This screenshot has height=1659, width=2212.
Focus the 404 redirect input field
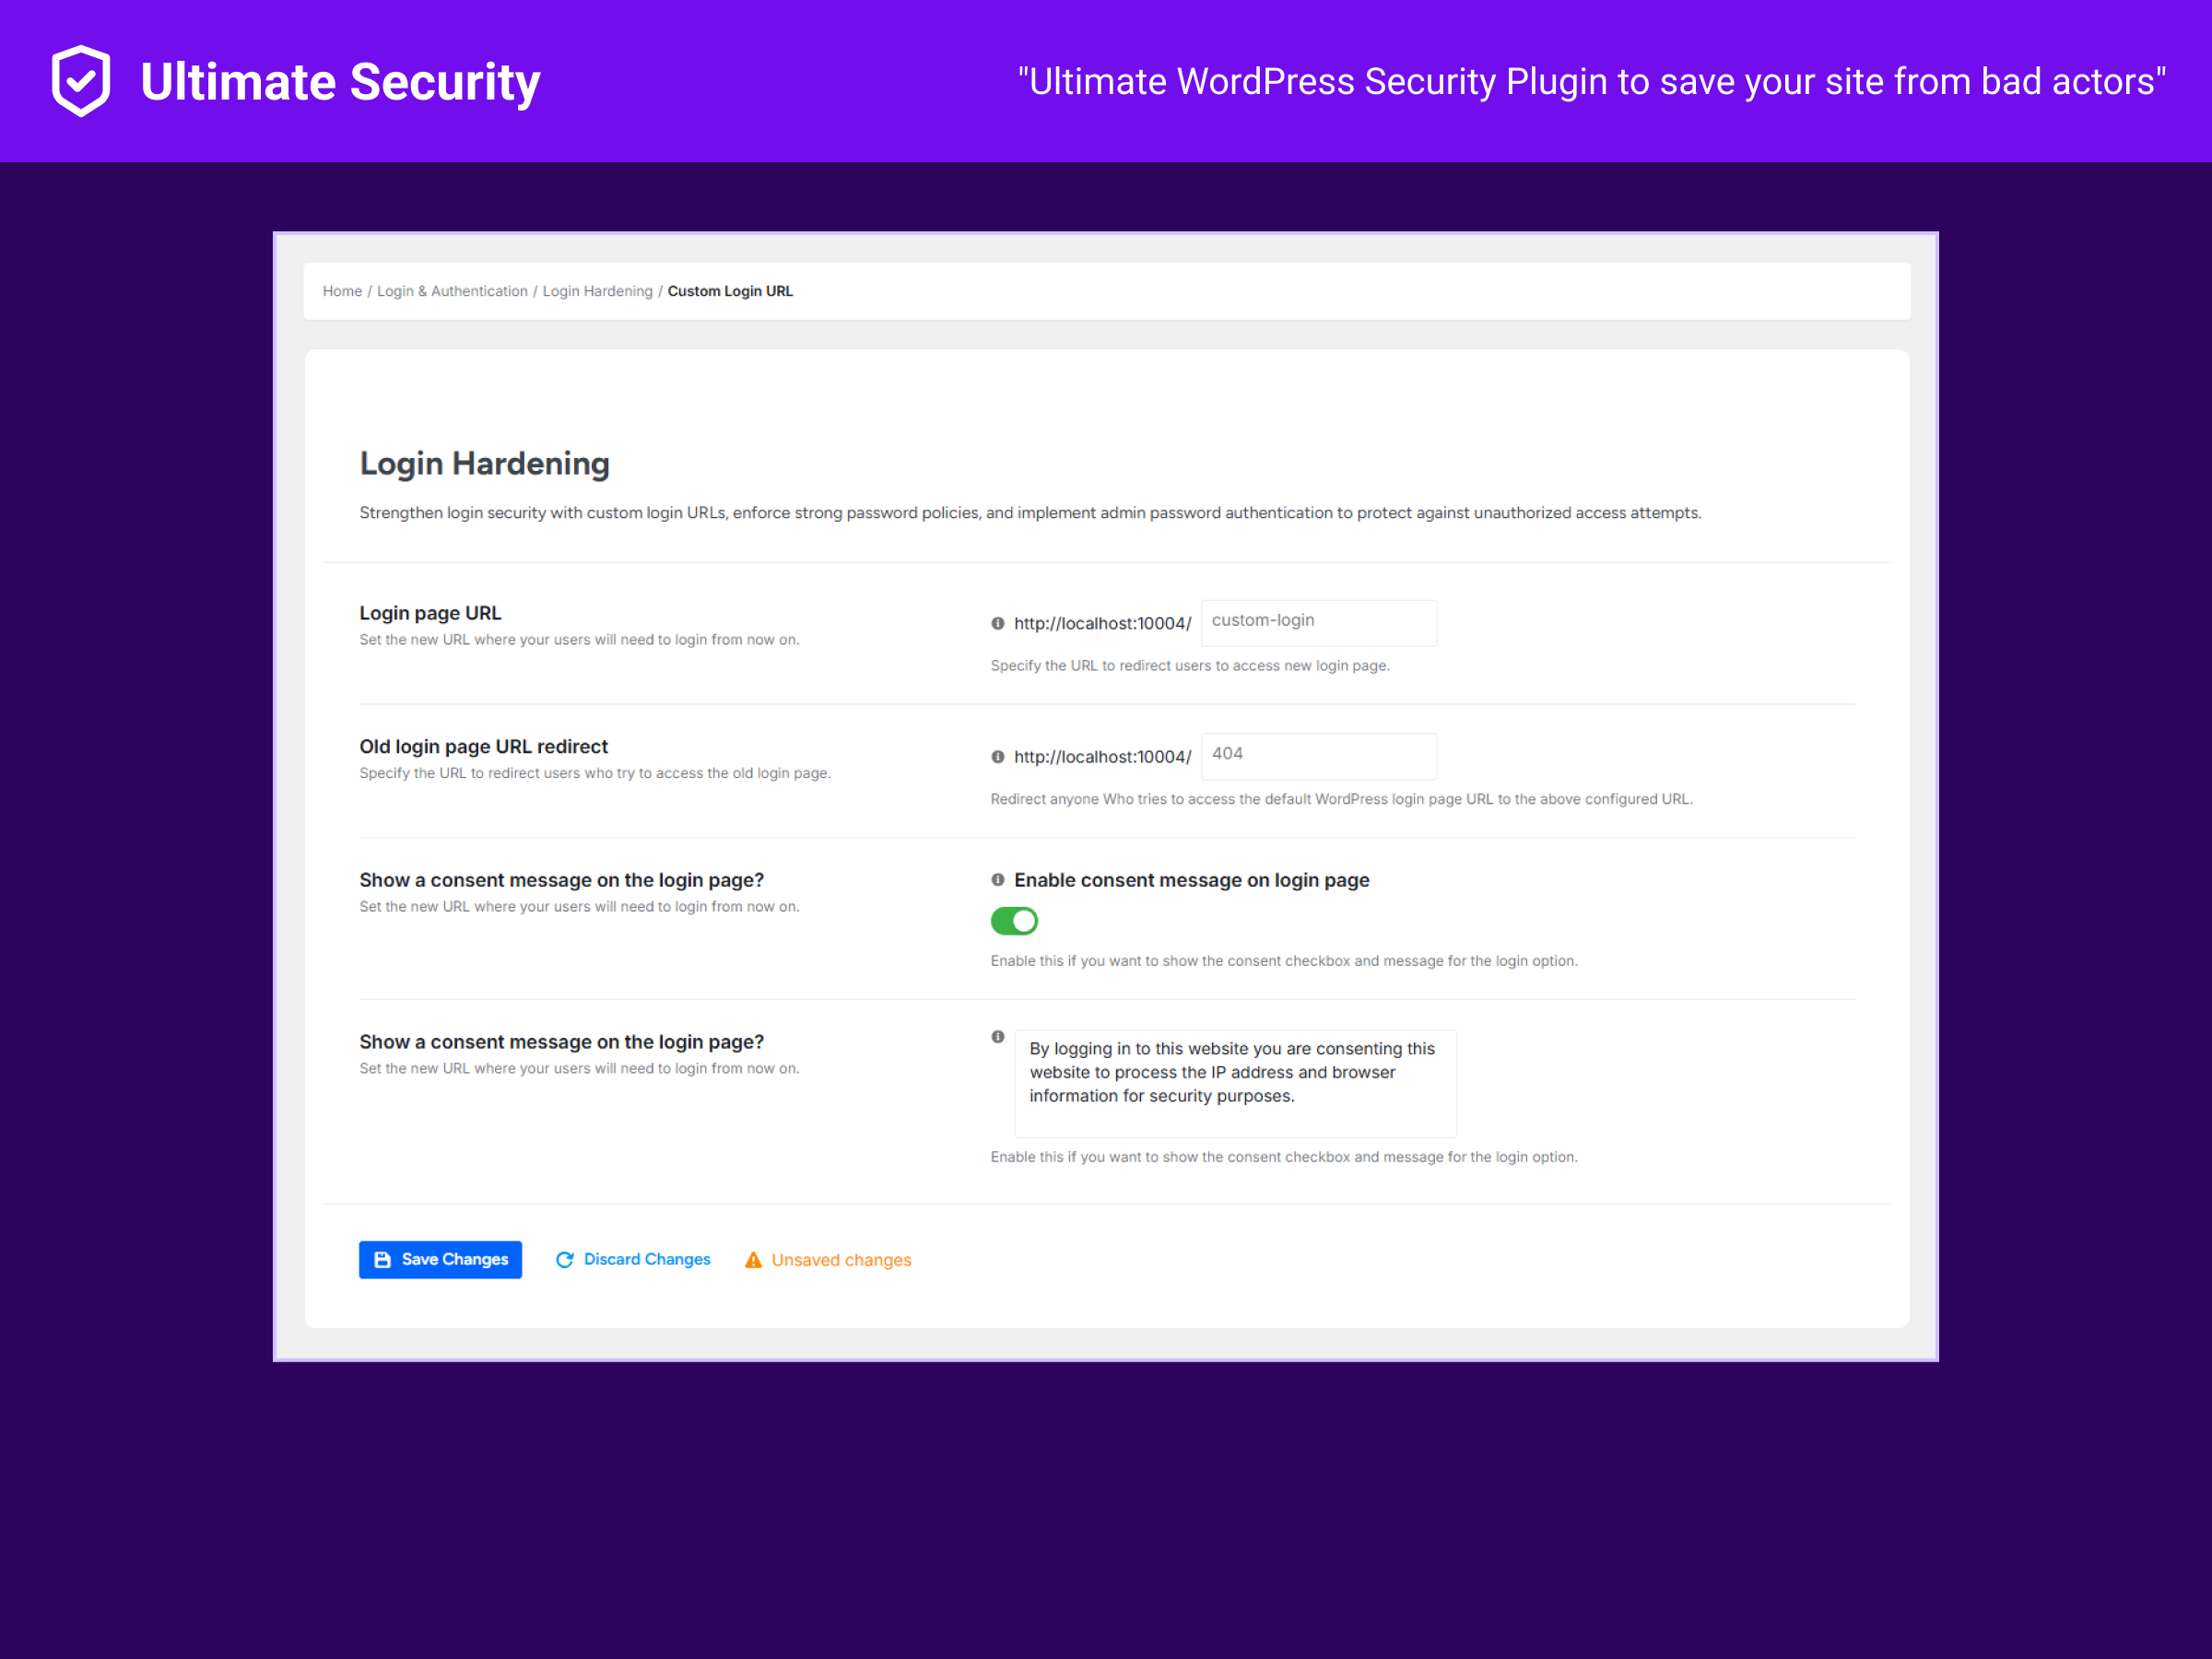click(x=1318, y=756)
